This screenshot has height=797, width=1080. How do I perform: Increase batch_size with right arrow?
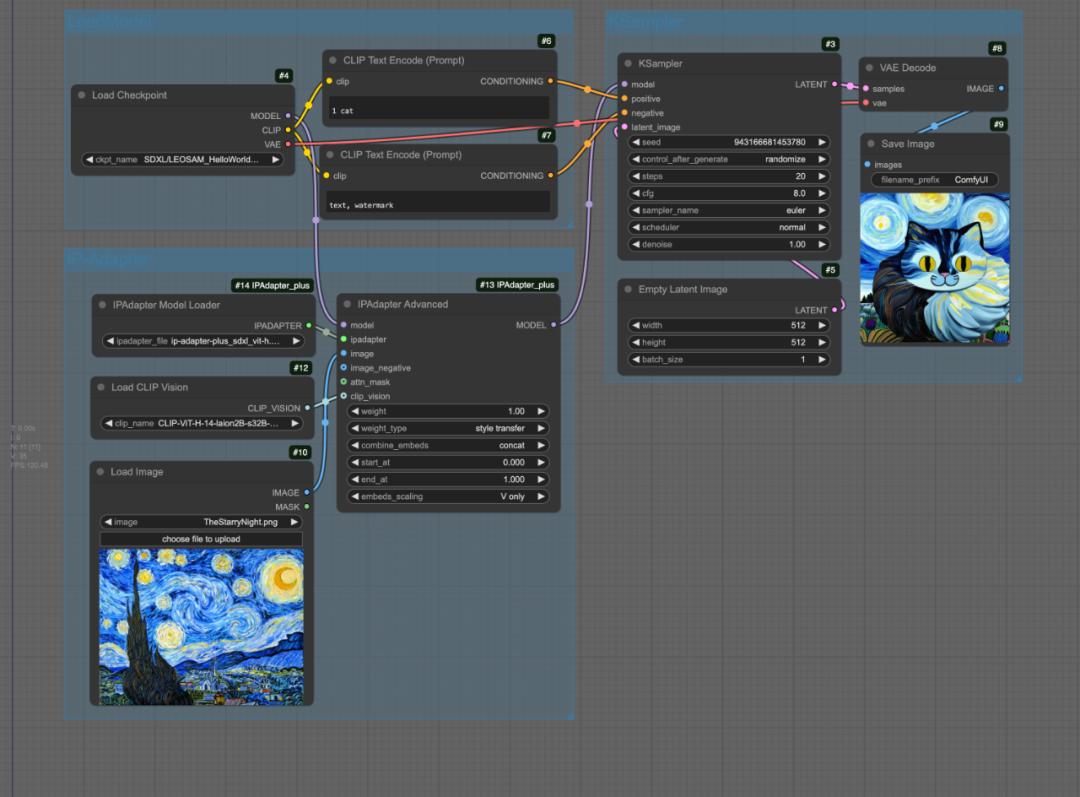pyautogui.click(x=822, y=360)
